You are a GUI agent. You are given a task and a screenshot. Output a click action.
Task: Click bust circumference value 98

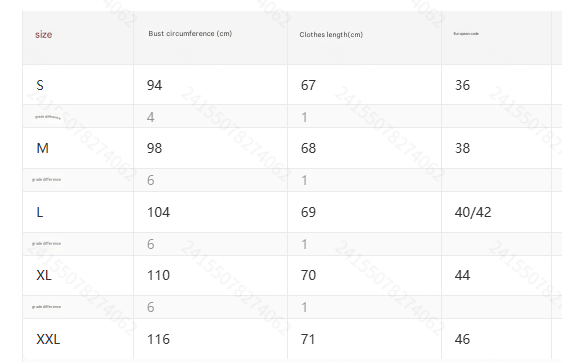pyautogui.click(x=154, y=148)
